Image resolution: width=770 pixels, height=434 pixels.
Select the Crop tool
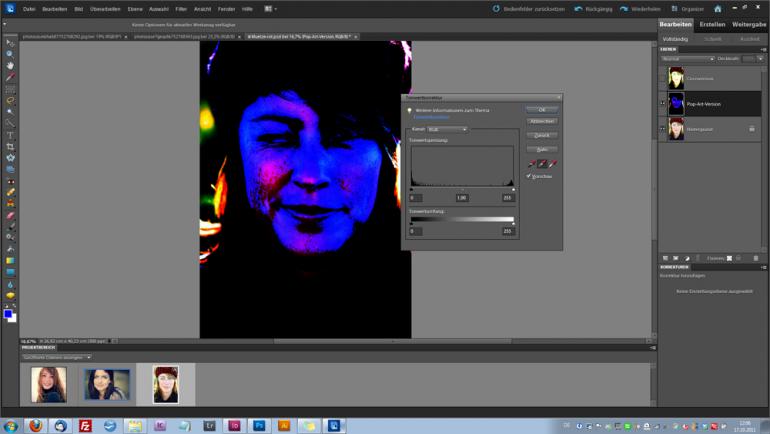click(x=10, y=146)
